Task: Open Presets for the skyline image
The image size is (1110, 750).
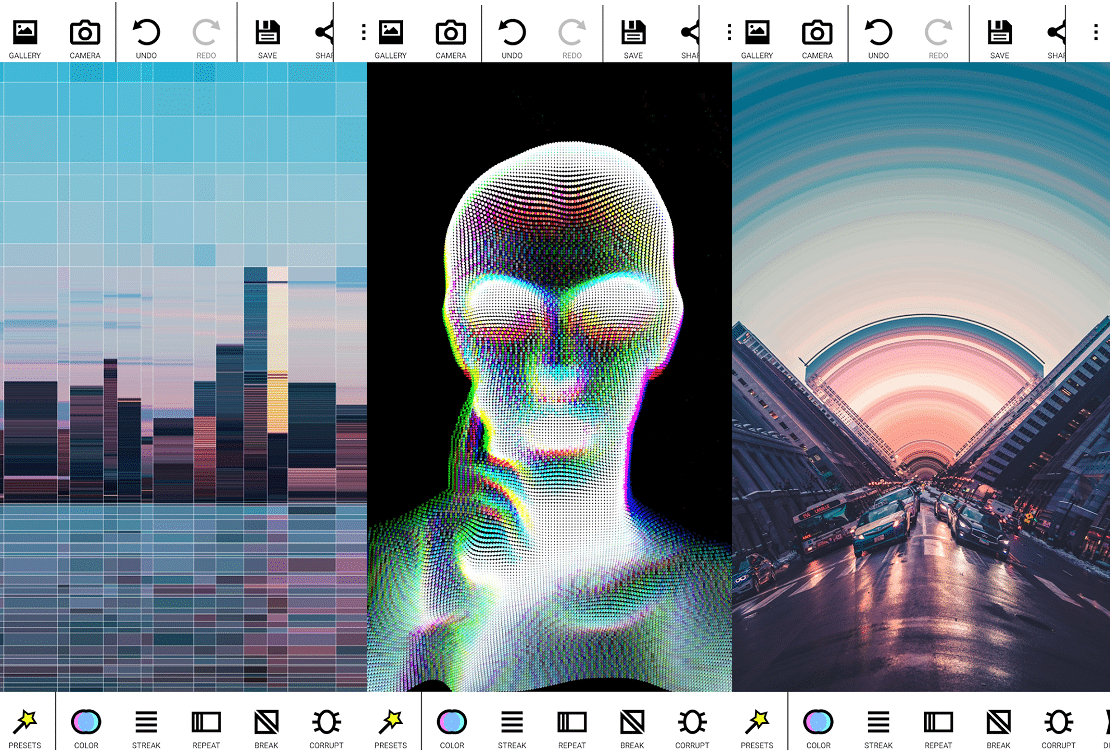Action: pyautogui.click(x=25, y=727)
